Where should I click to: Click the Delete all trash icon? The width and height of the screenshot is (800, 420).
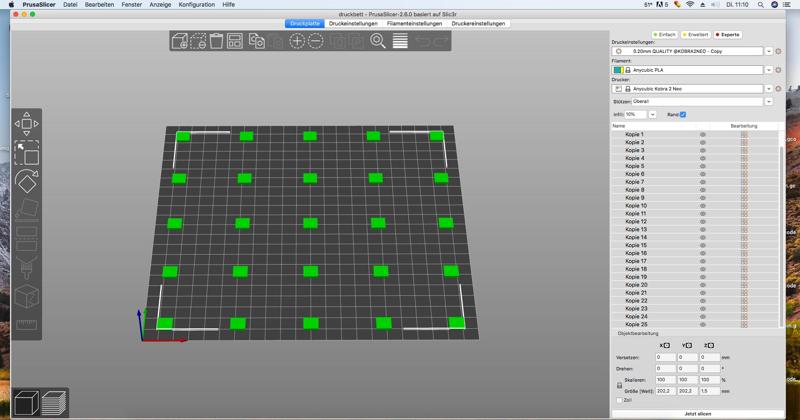[x=217, y=41]
